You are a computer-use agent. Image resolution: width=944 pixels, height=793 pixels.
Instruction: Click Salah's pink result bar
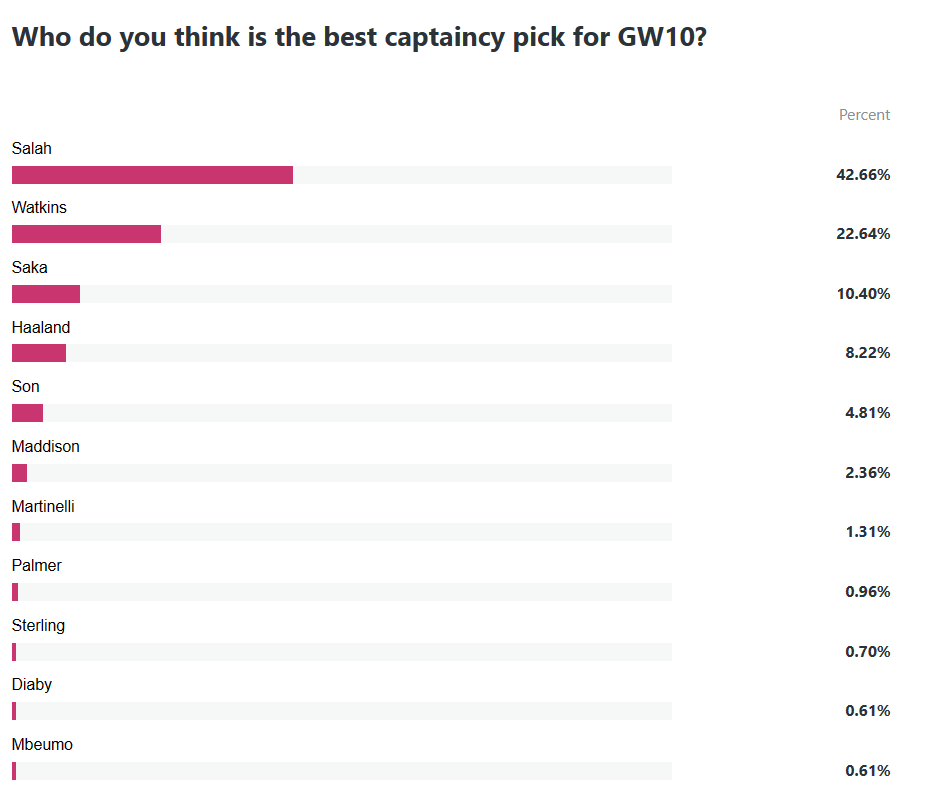pos(152,175)
